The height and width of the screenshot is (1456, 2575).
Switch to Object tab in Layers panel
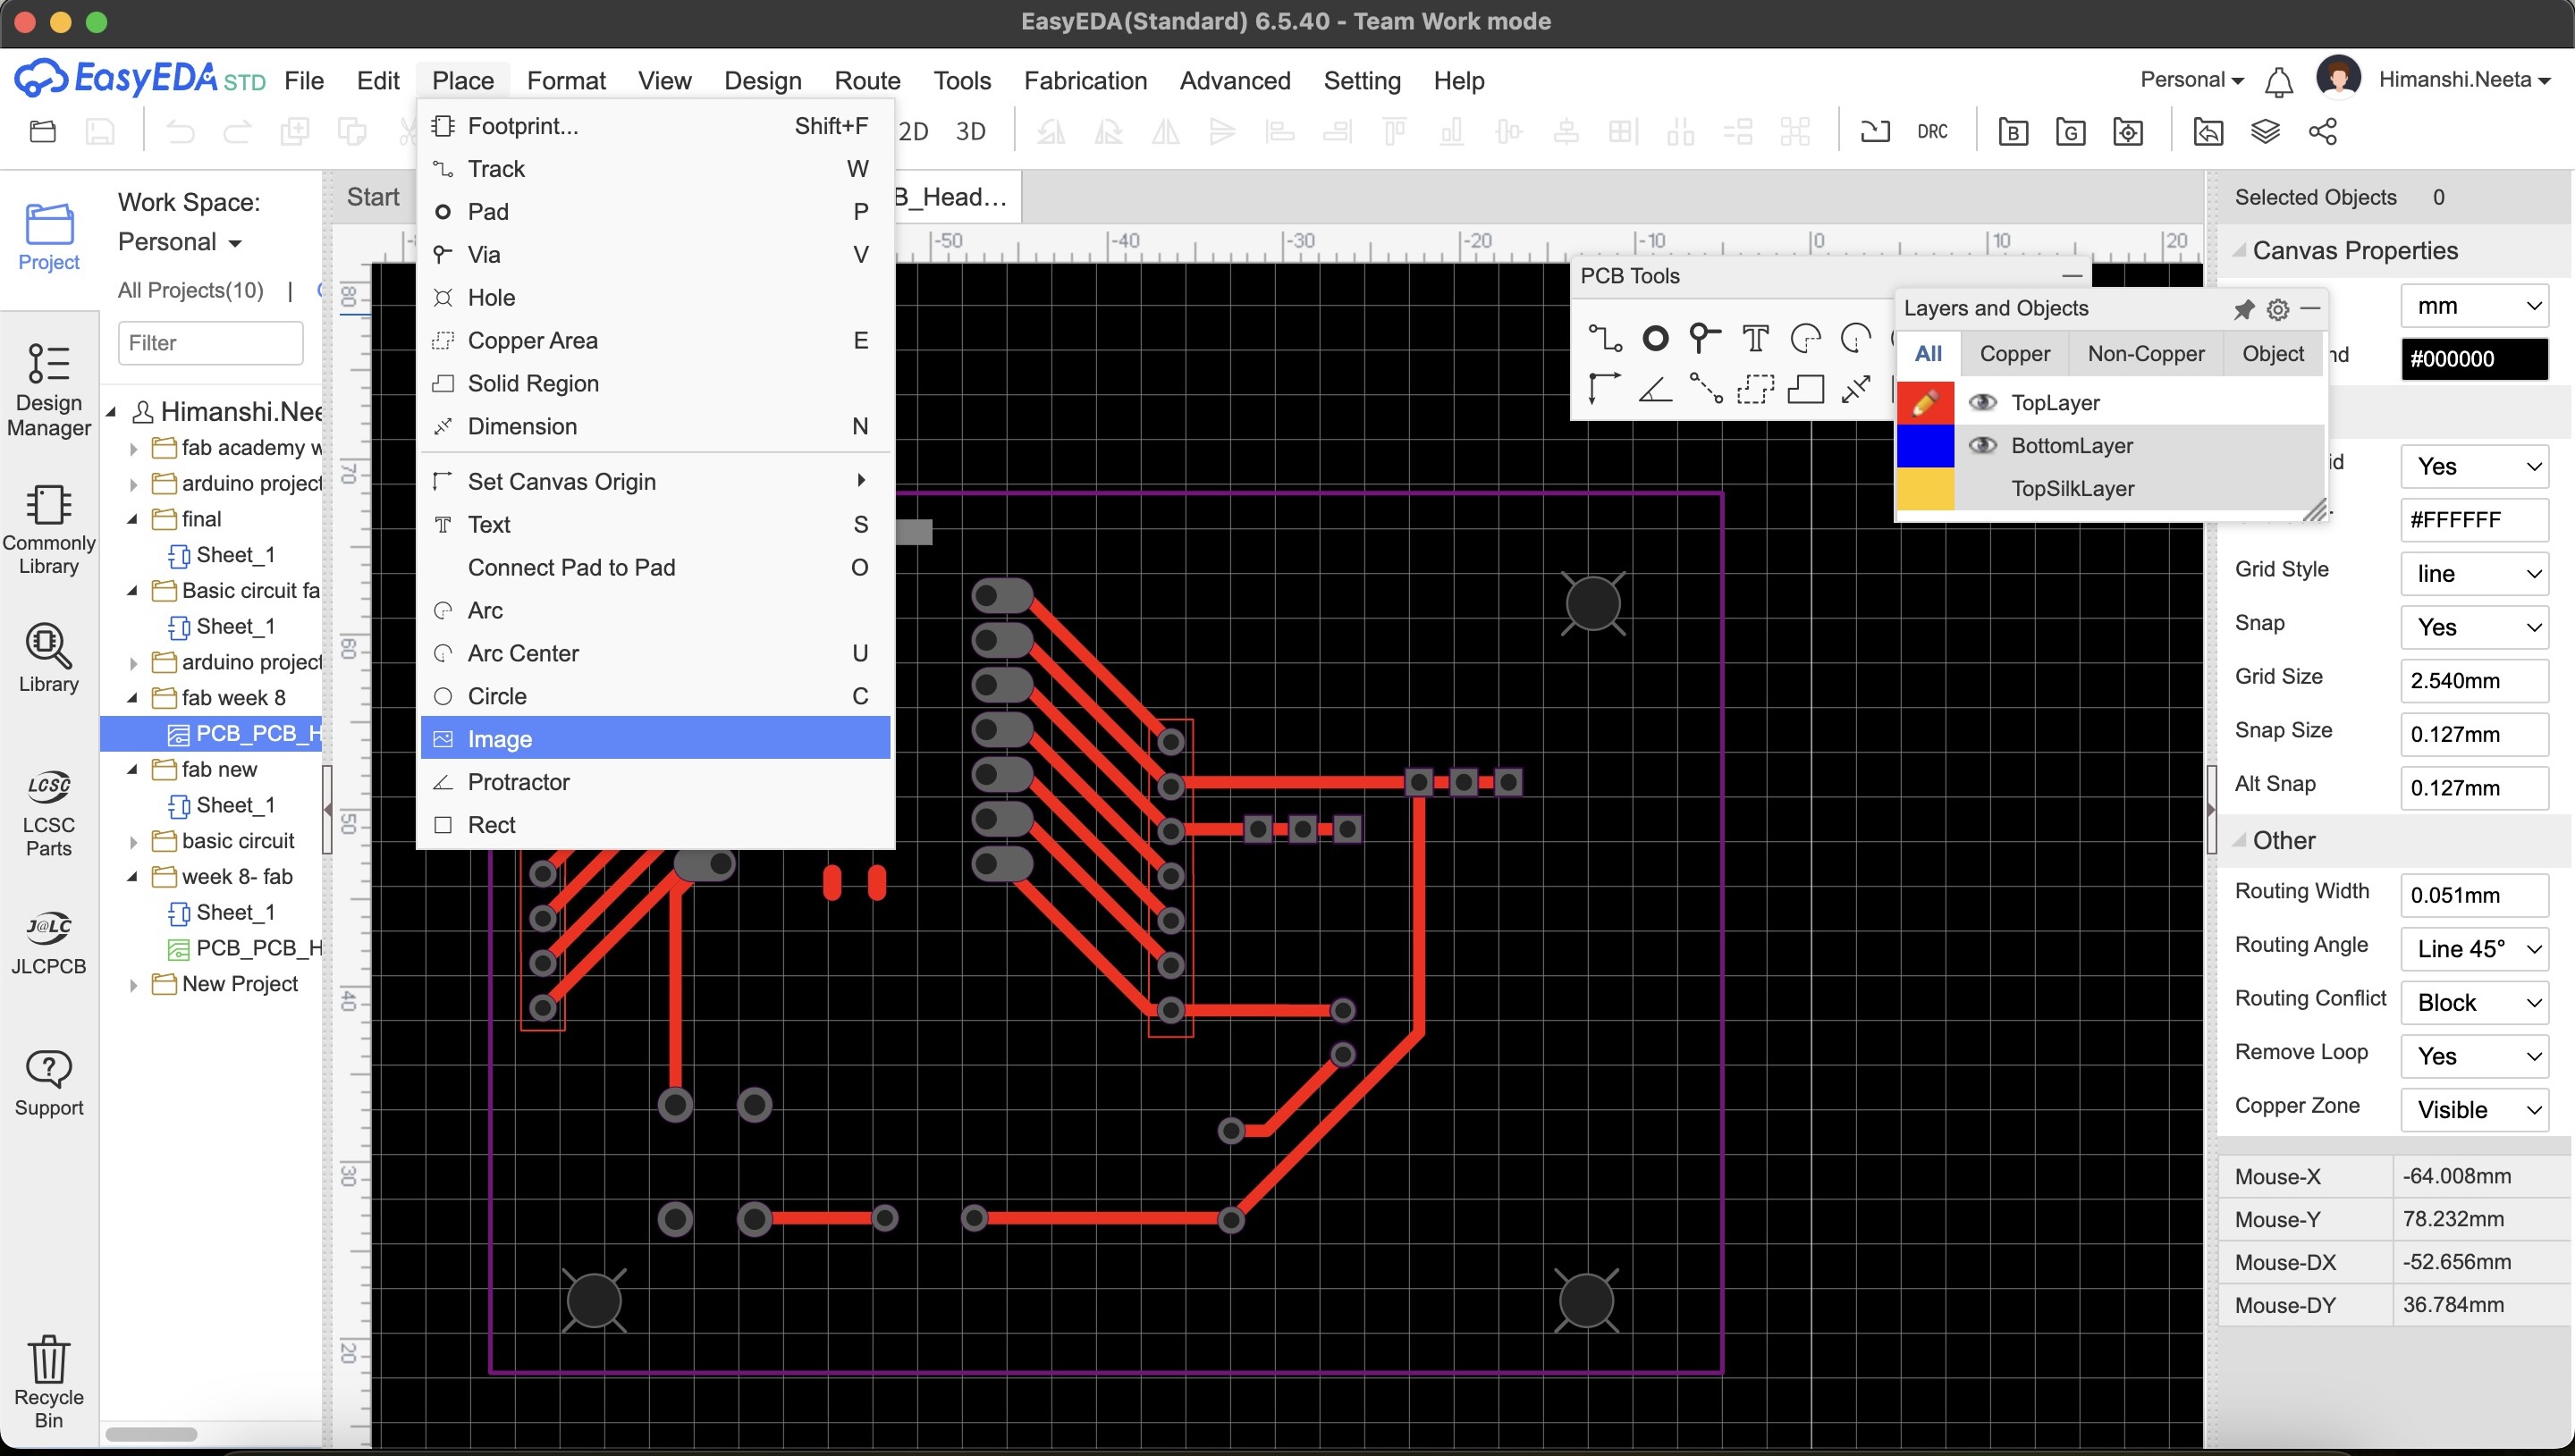[2272, 353]
